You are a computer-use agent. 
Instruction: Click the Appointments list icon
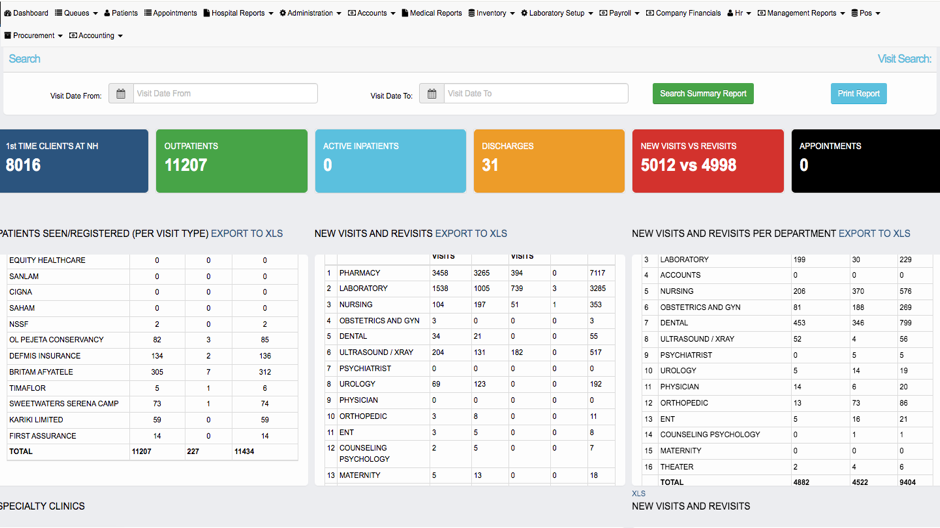[x=147, y=13]
